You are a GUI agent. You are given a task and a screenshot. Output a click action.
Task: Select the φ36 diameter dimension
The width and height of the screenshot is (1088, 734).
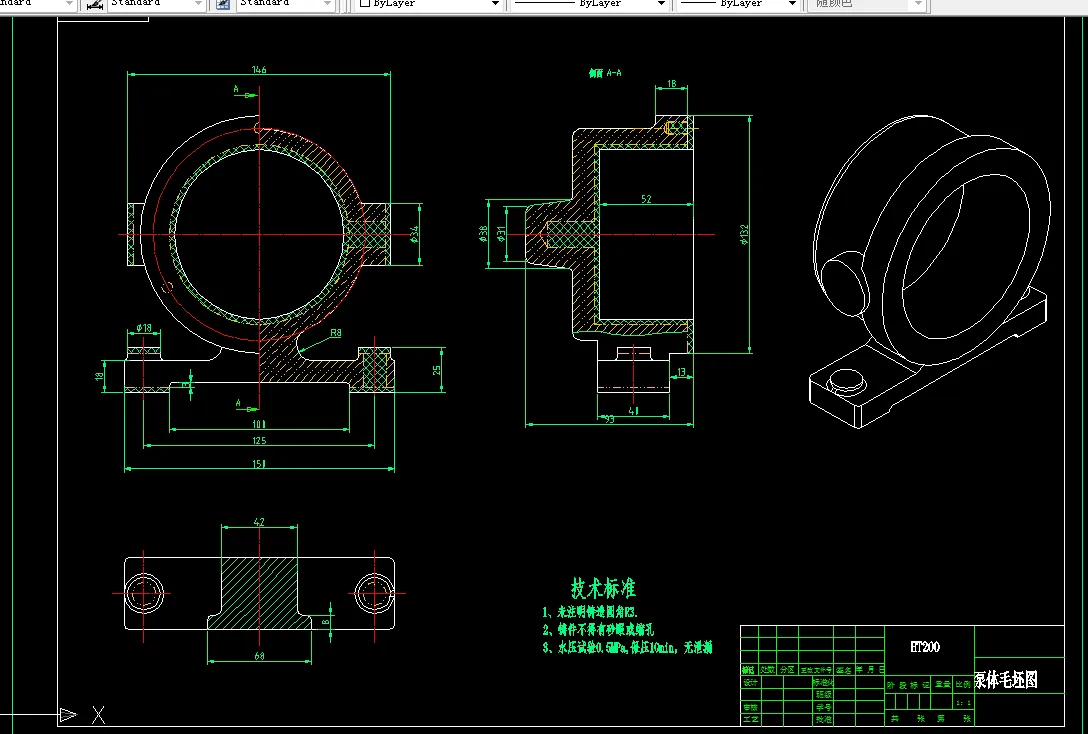[x=484, y=234]
